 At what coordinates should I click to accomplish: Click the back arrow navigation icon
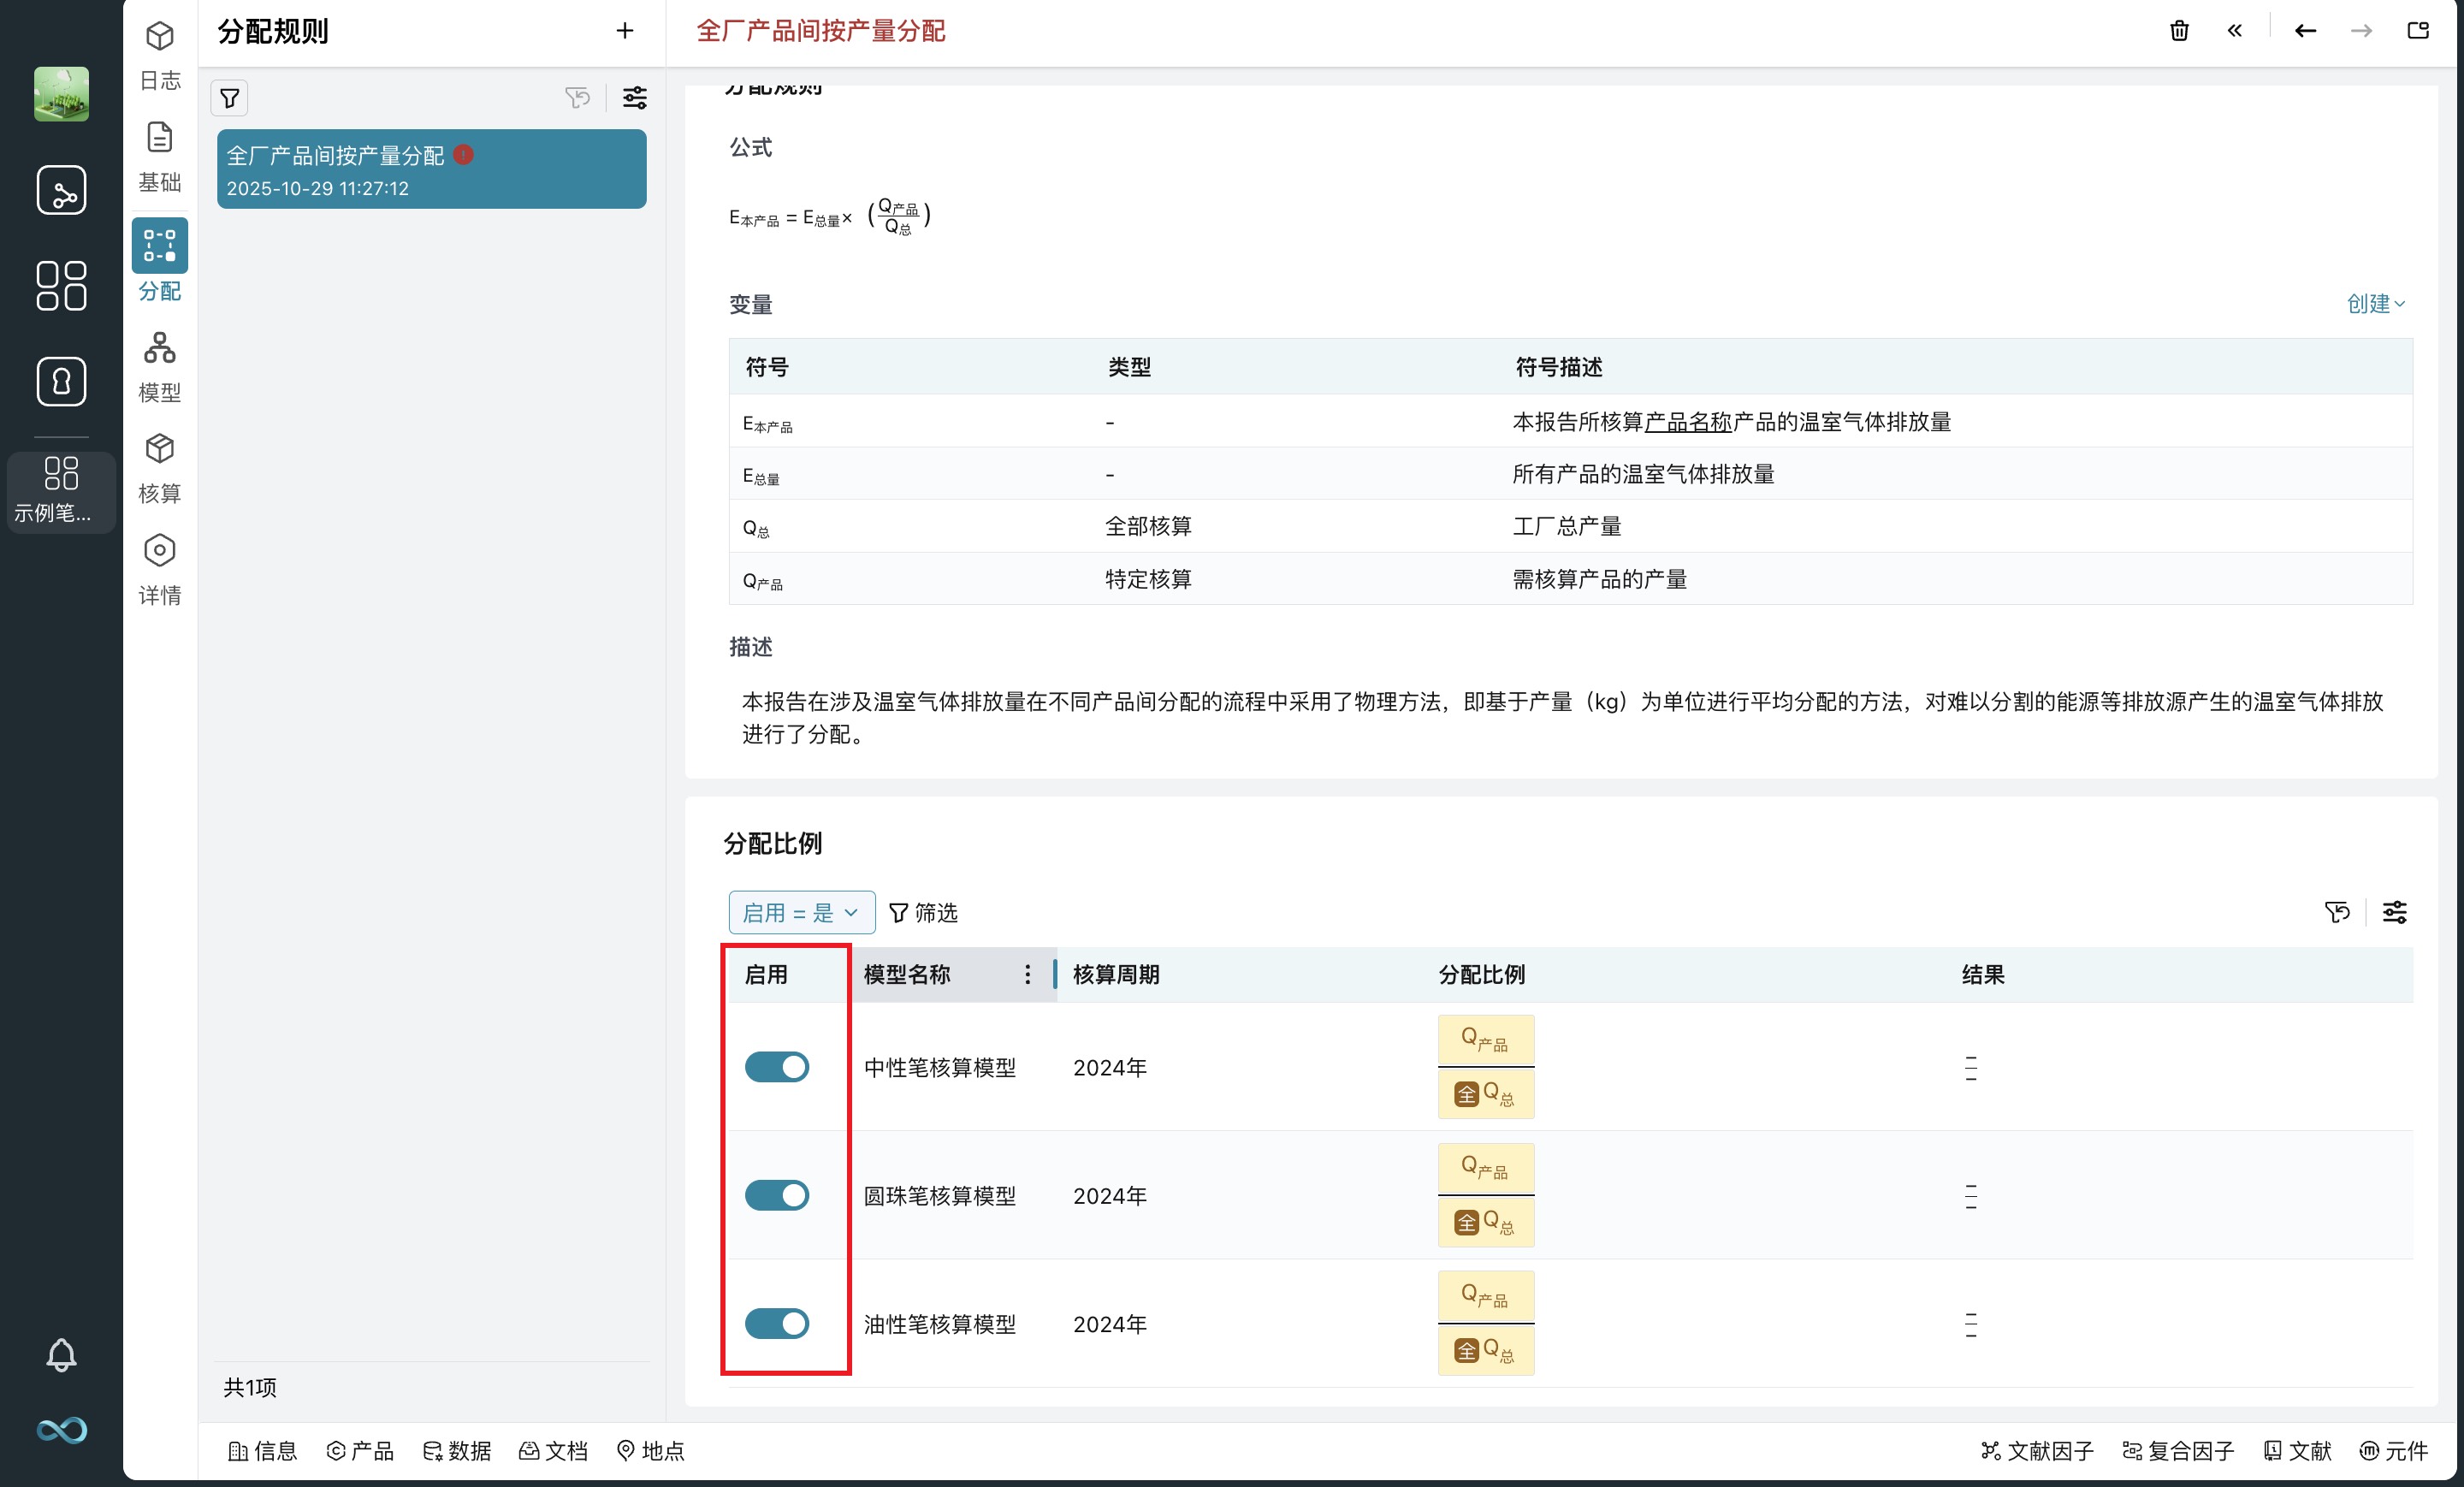2305,31
